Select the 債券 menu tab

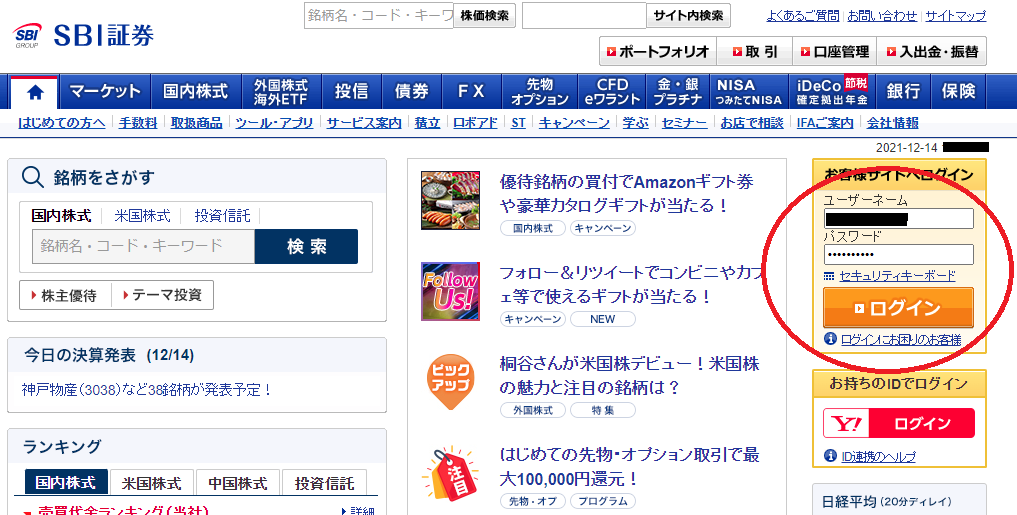pos(412,91)
